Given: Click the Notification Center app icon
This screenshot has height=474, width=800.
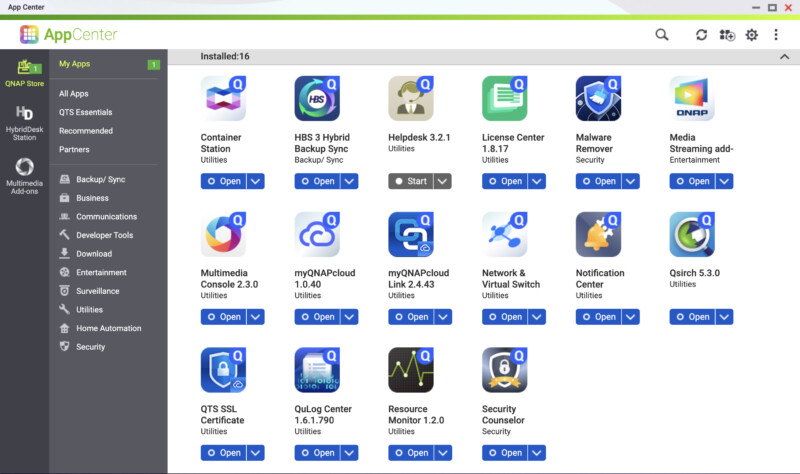Looking at the screenshot, I should coord(599,234).
